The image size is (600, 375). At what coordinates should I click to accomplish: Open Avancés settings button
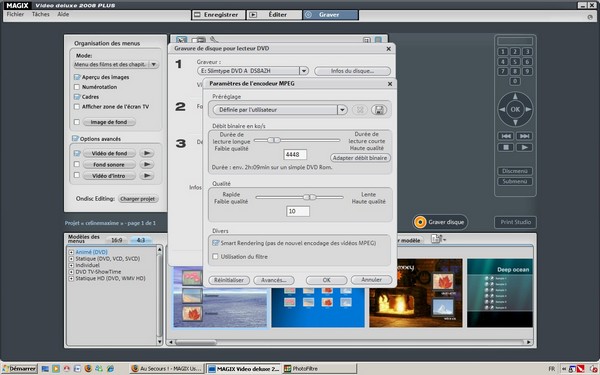tap(274, 280)
